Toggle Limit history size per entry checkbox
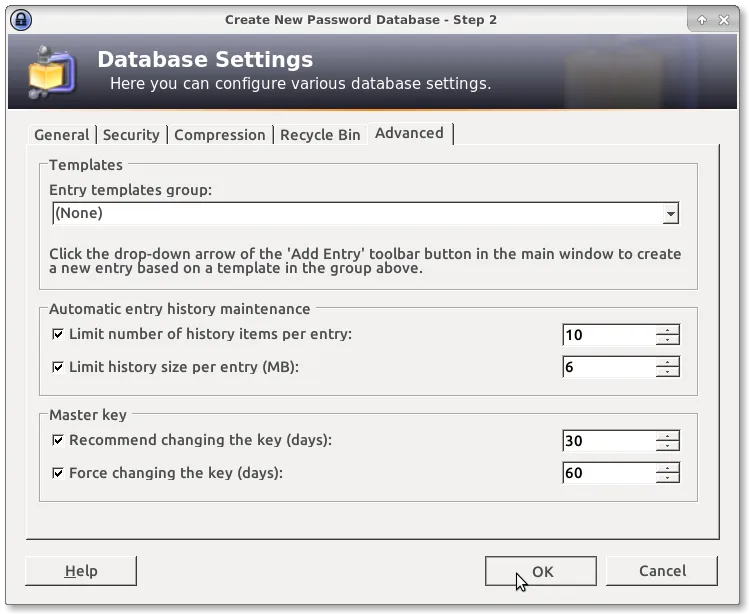749x614 pixels. click(x=58, y=367)
